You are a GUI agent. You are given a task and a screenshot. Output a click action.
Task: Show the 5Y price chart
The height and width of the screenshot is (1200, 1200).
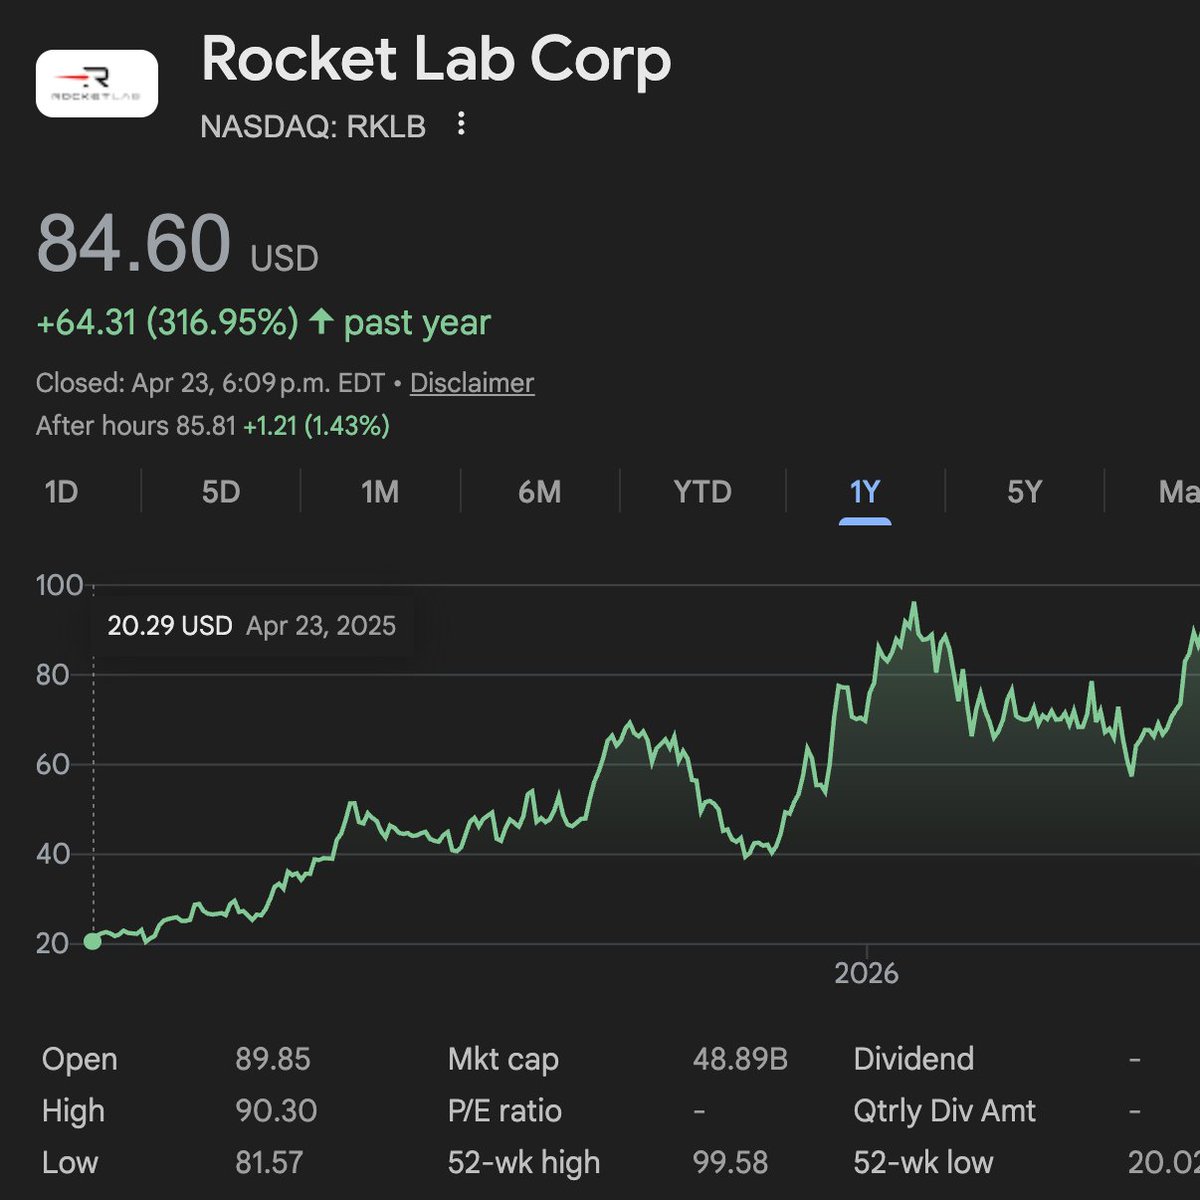(x=1024, y=492)
